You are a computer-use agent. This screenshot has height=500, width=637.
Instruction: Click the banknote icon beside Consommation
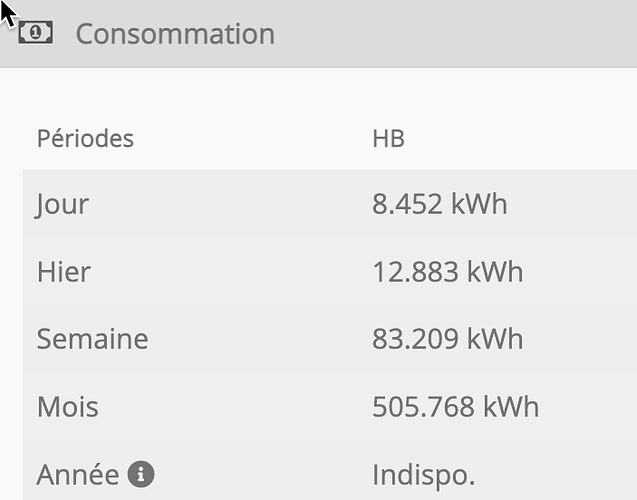[35, 33]
